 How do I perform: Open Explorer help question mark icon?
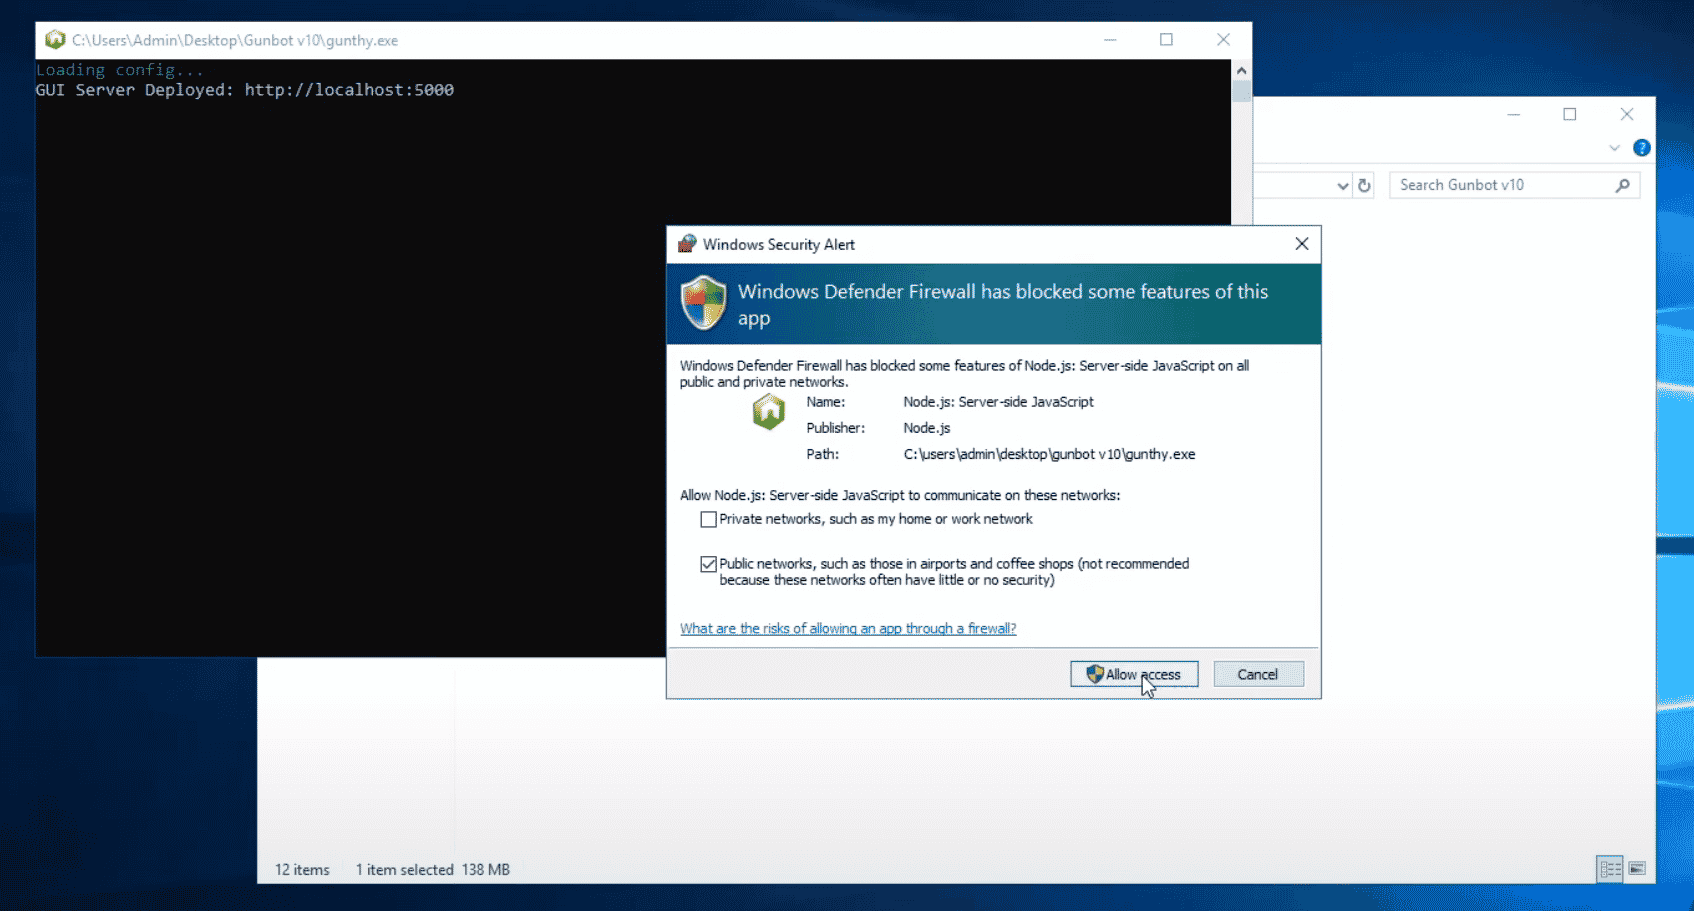point(1641,148)
